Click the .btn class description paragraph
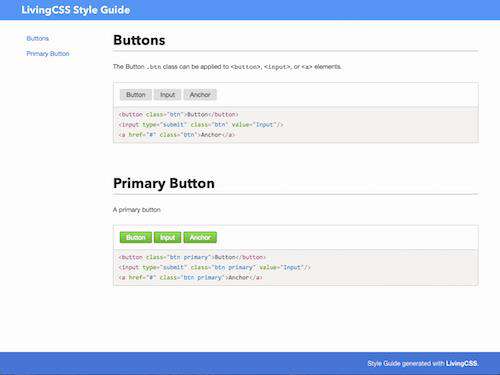Viewport: 500px width, 375px height. 227,67
